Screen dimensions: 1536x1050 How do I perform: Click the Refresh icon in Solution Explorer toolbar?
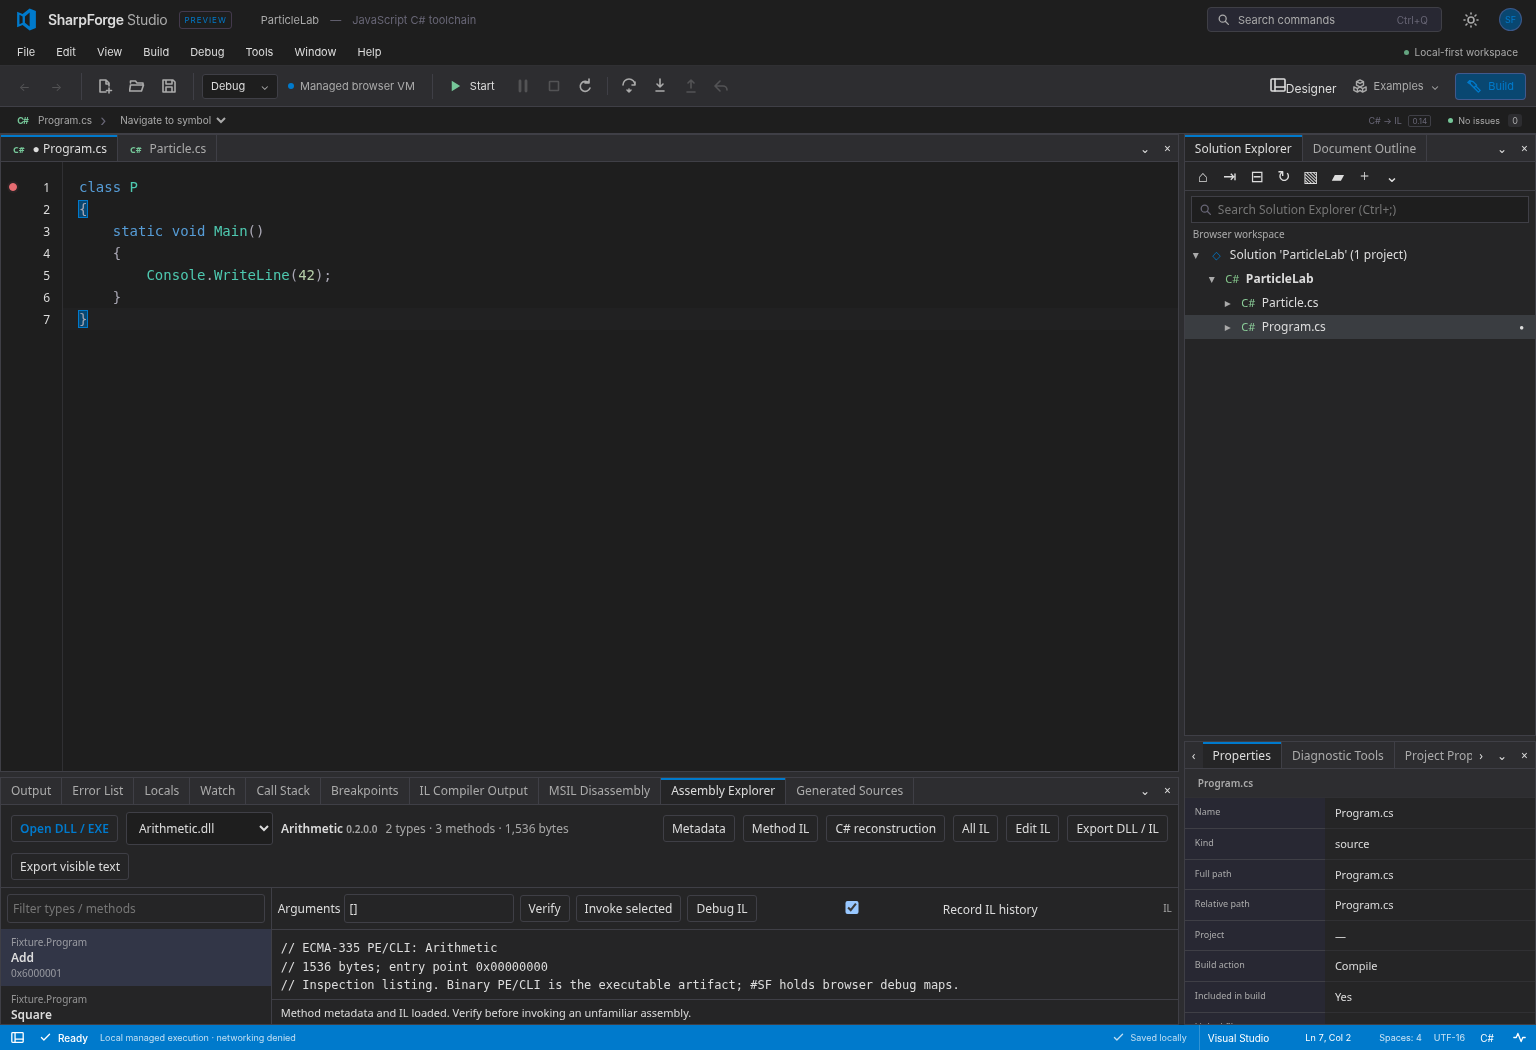pyautogui.click(x=1284, y=177)
